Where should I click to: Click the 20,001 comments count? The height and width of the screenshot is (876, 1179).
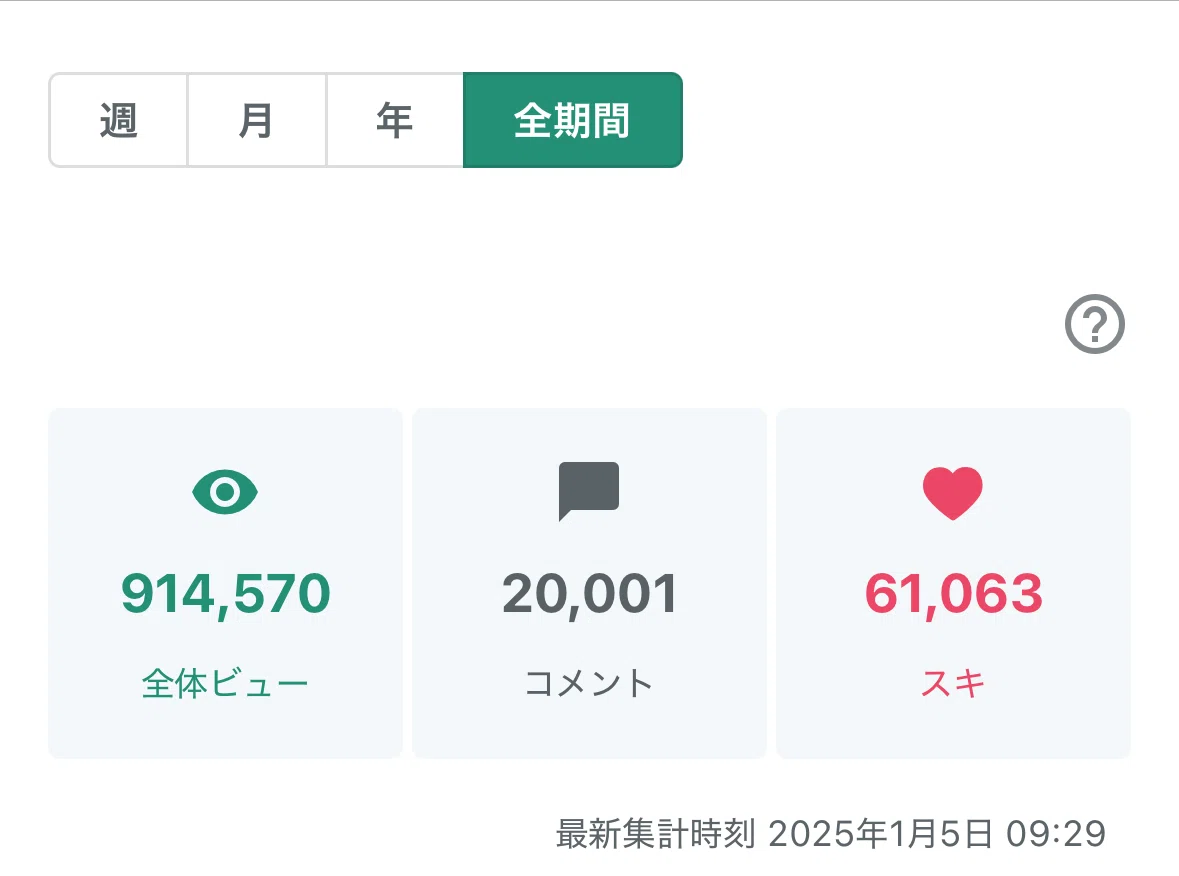point(590,595)
